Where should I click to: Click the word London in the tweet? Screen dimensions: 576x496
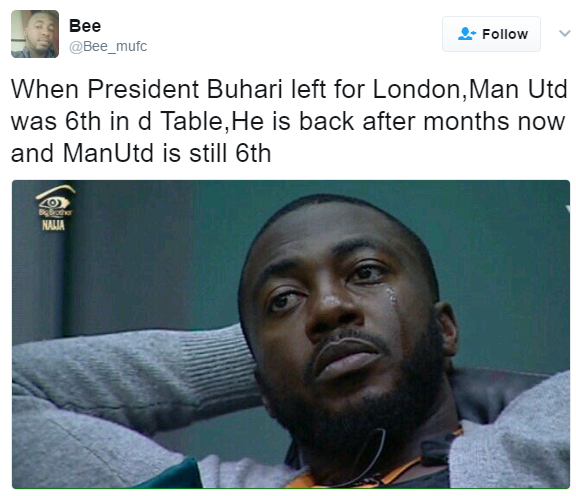pyautogui.click(x=417, y=89)
